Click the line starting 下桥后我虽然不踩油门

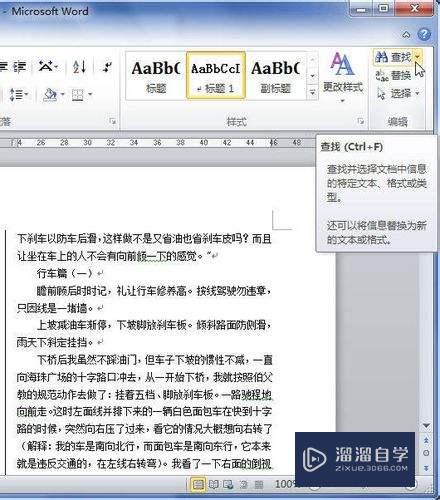[x=154, y=359]
